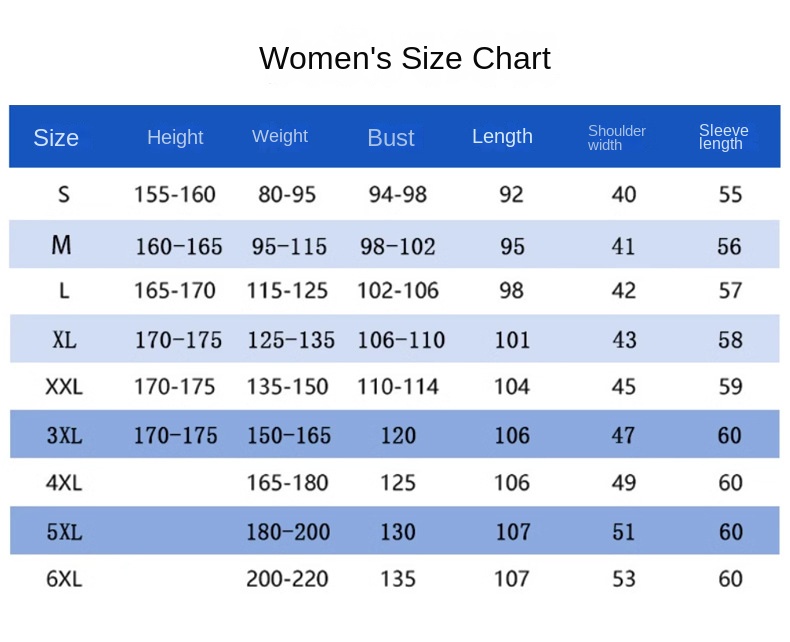This screenshot has height=642, width=790.
Task: Select the M size row label
Action: click(62, 245)
